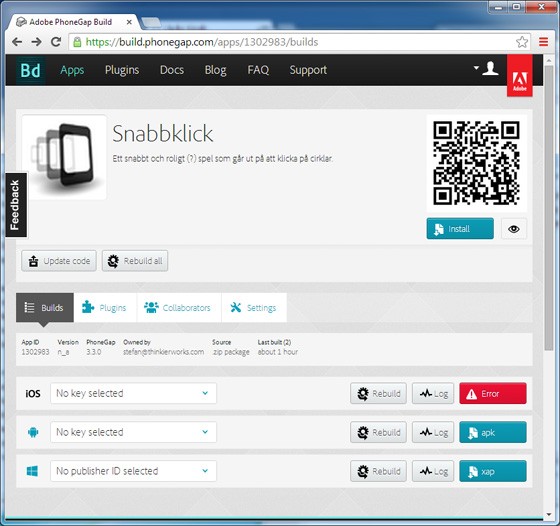Expand the iOS signing key dropdown

pyautogui.click(x=134, y=393)
